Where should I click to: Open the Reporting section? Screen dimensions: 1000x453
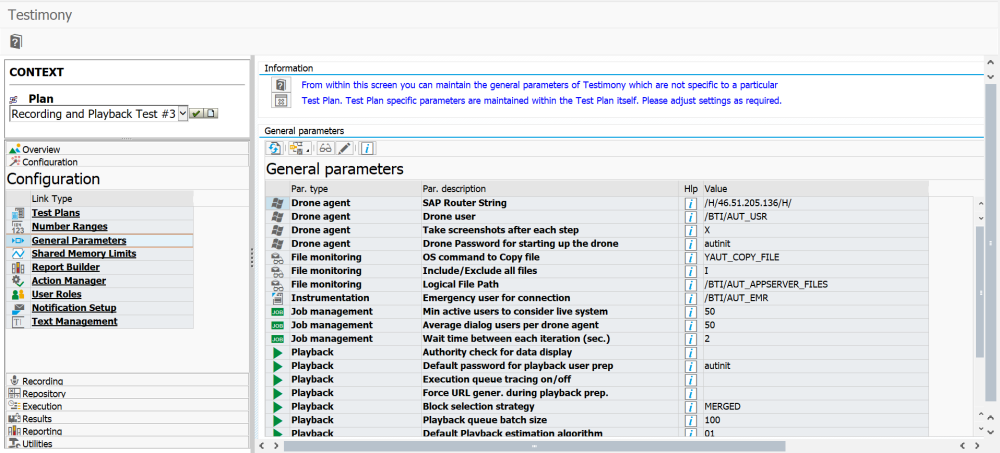[126, 431]
